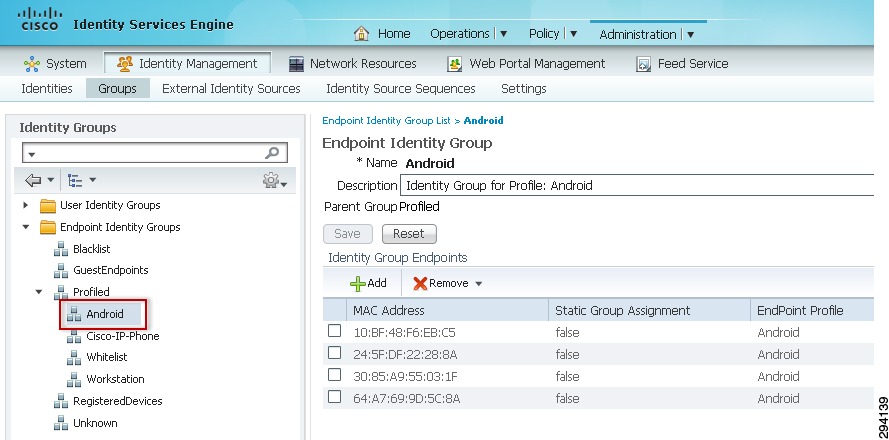Click the Unknown group icon
This screenshot has width=889, height=440.
click(61, 423)
